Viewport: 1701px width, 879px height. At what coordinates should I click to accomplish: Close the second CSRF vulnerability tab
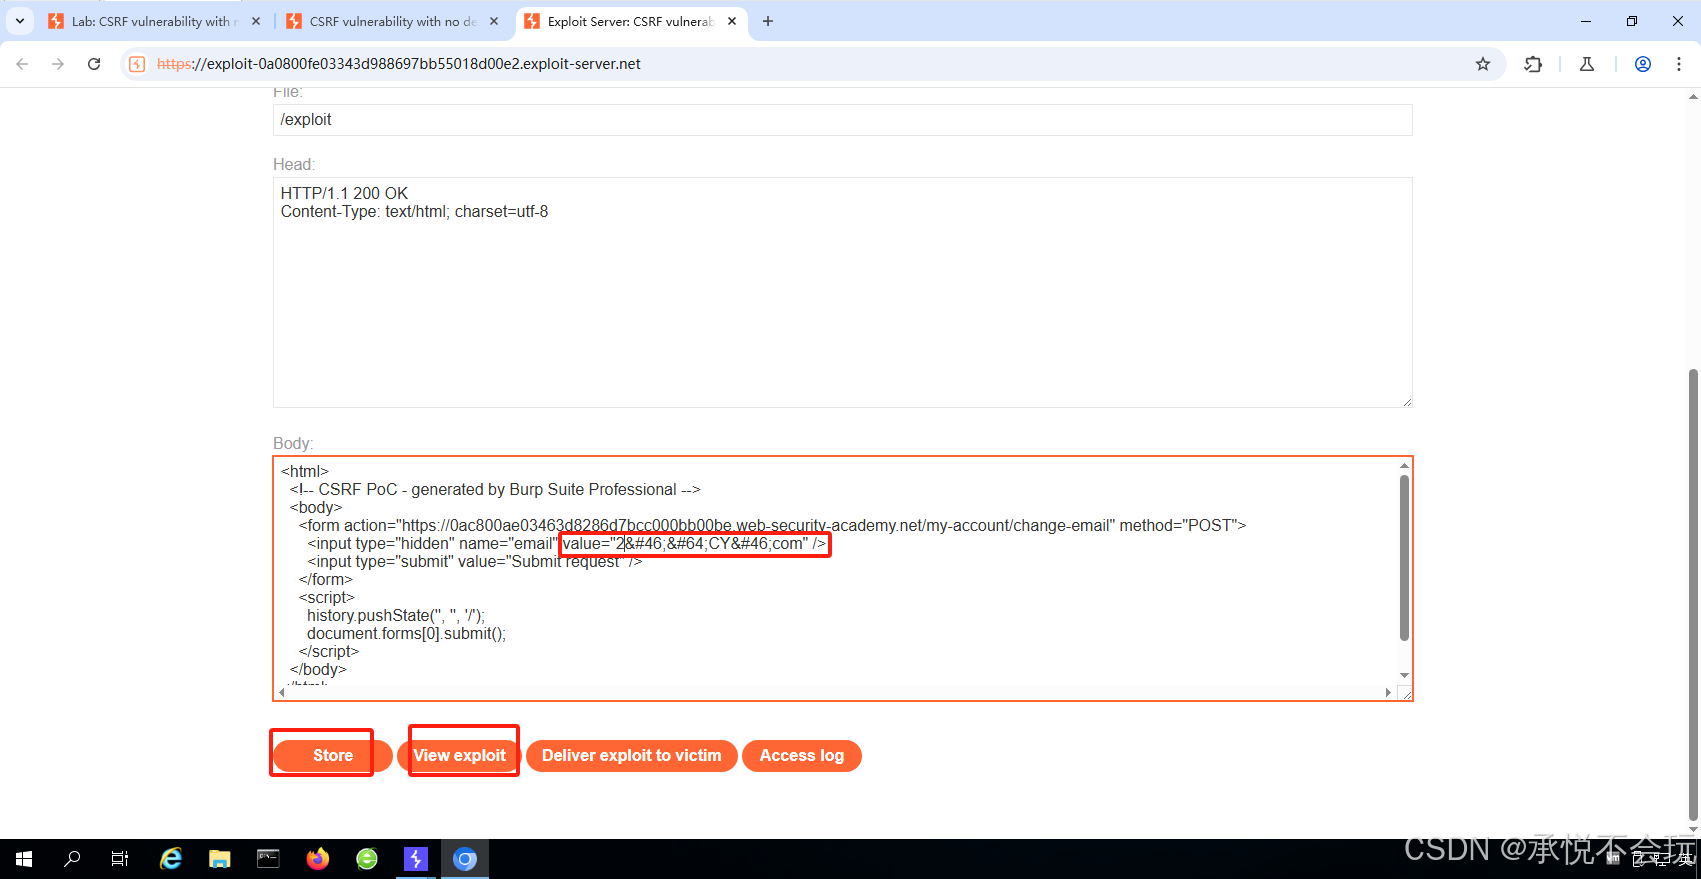(x=494, y=21)
